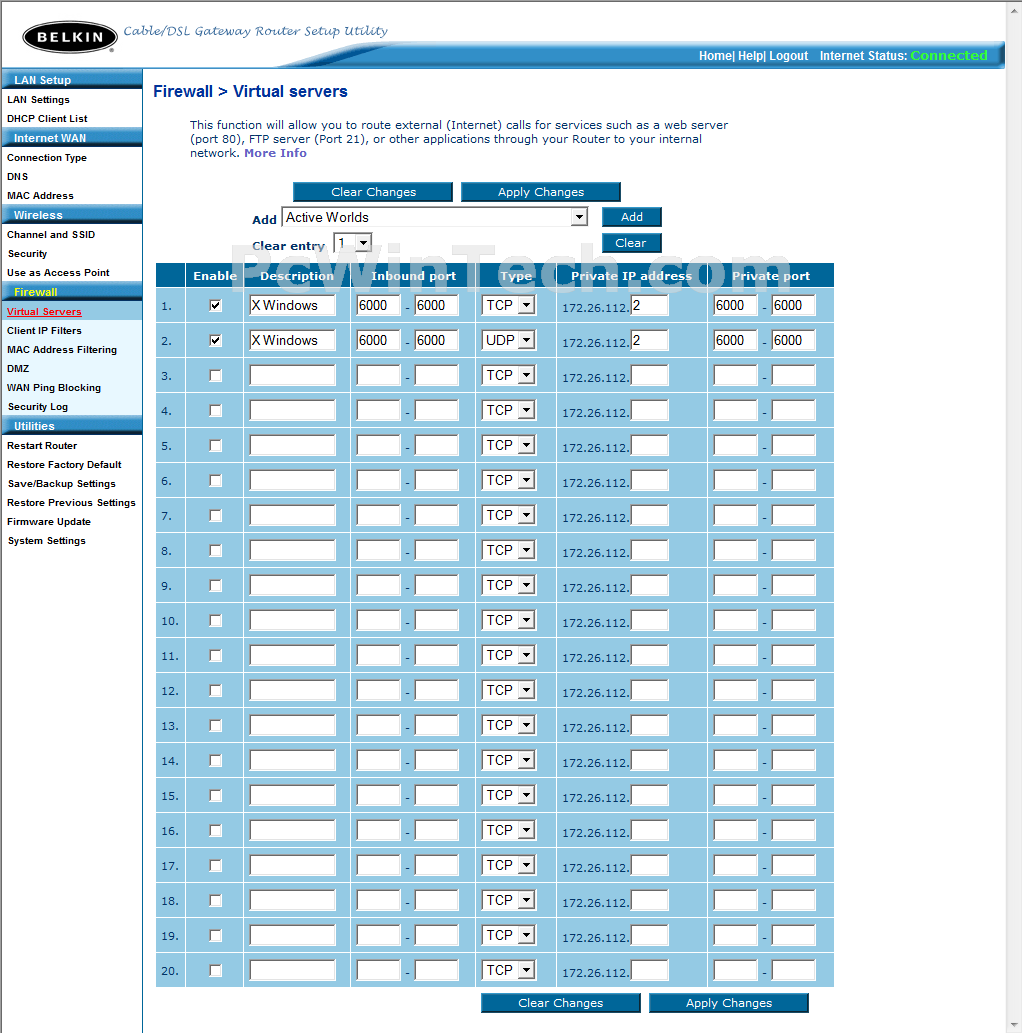Click the page scrollbar up arrow

point(1015,9)
